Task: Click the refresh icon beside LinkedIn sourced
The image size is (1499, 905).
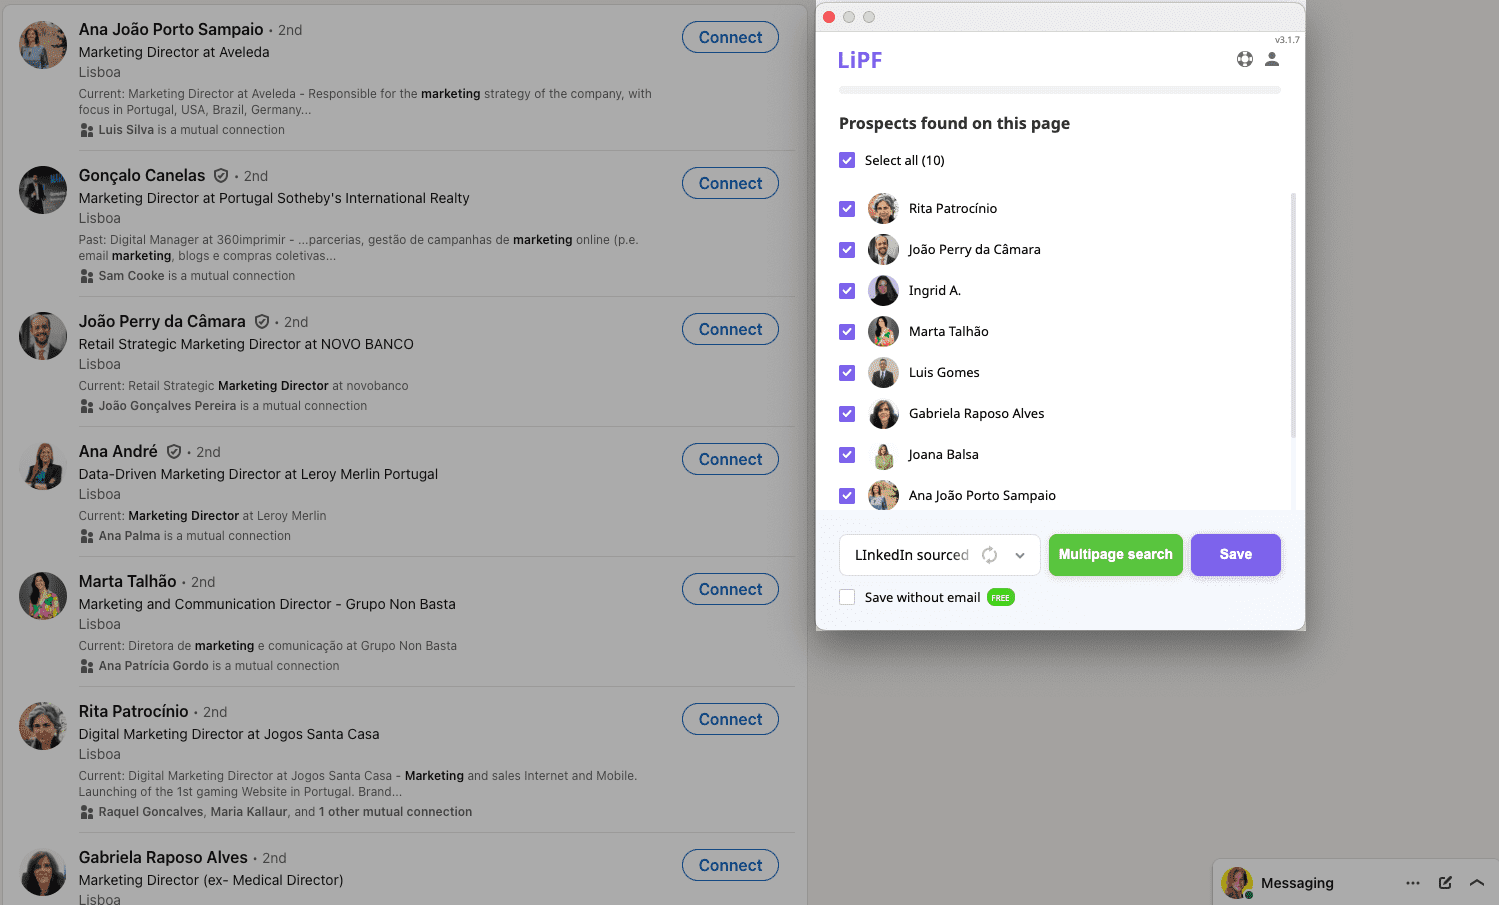Action: click(x=990, y=554)
